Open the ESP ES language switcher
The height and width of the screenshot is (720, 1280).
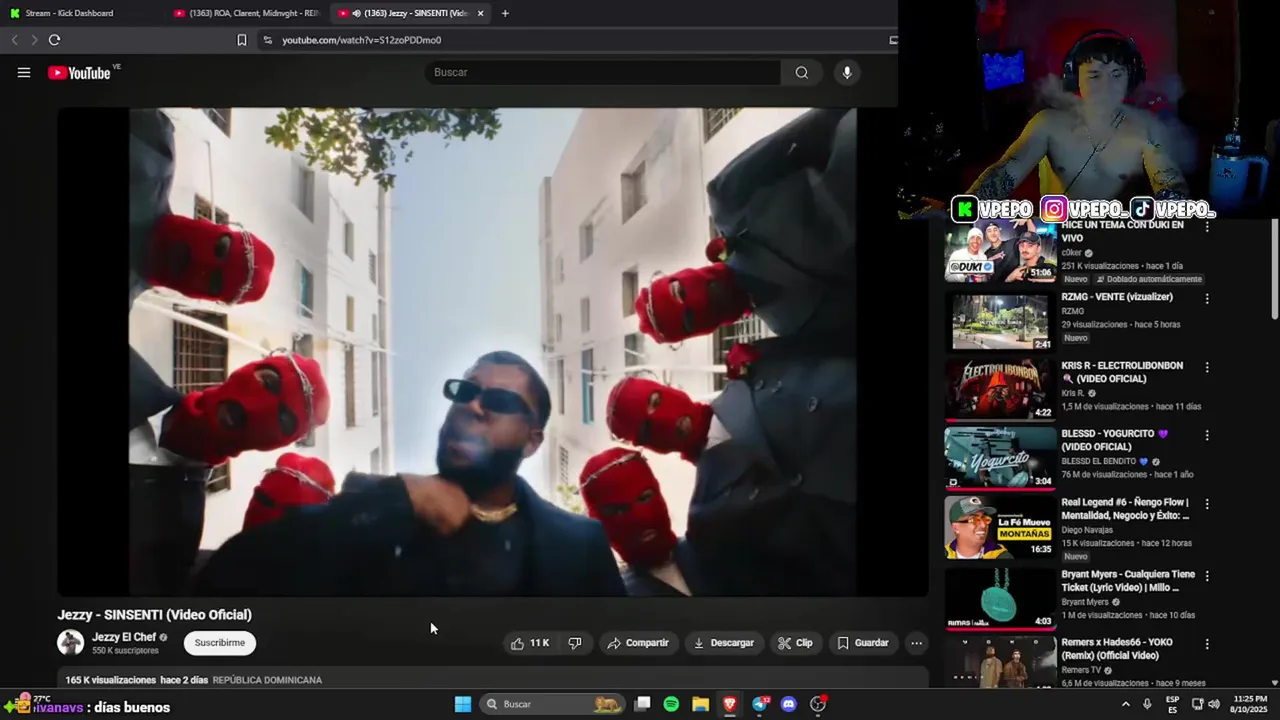[x=1172, y=704]
